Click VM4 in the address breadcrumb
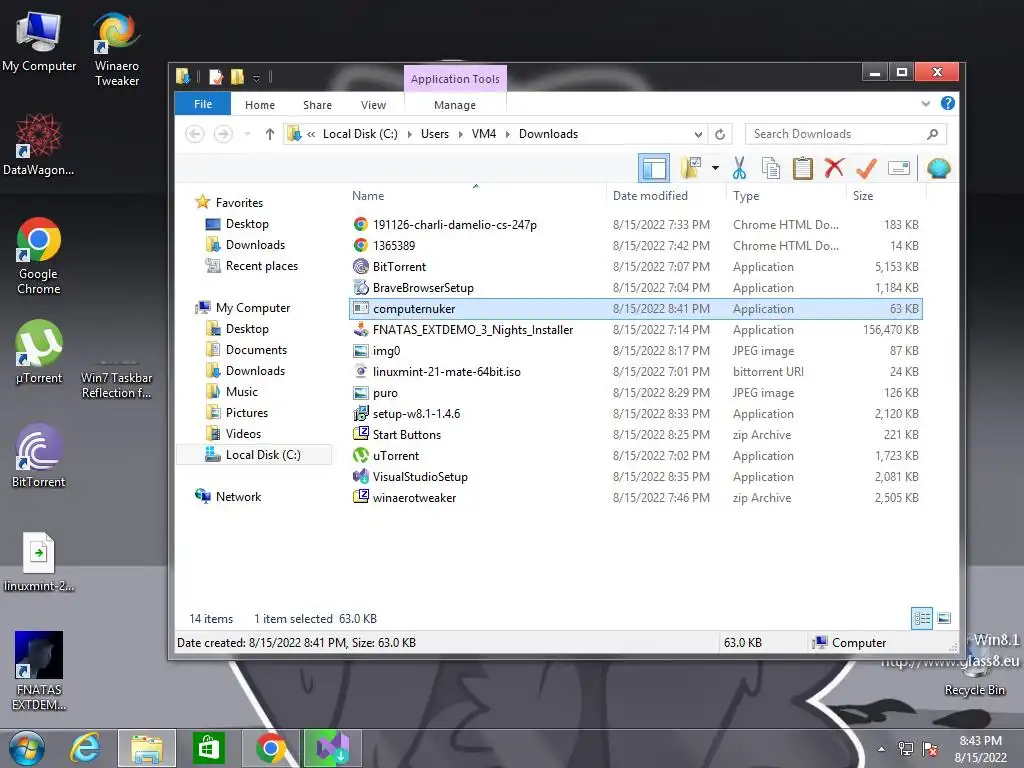The image size is (1024, 768). pos(484,134)
